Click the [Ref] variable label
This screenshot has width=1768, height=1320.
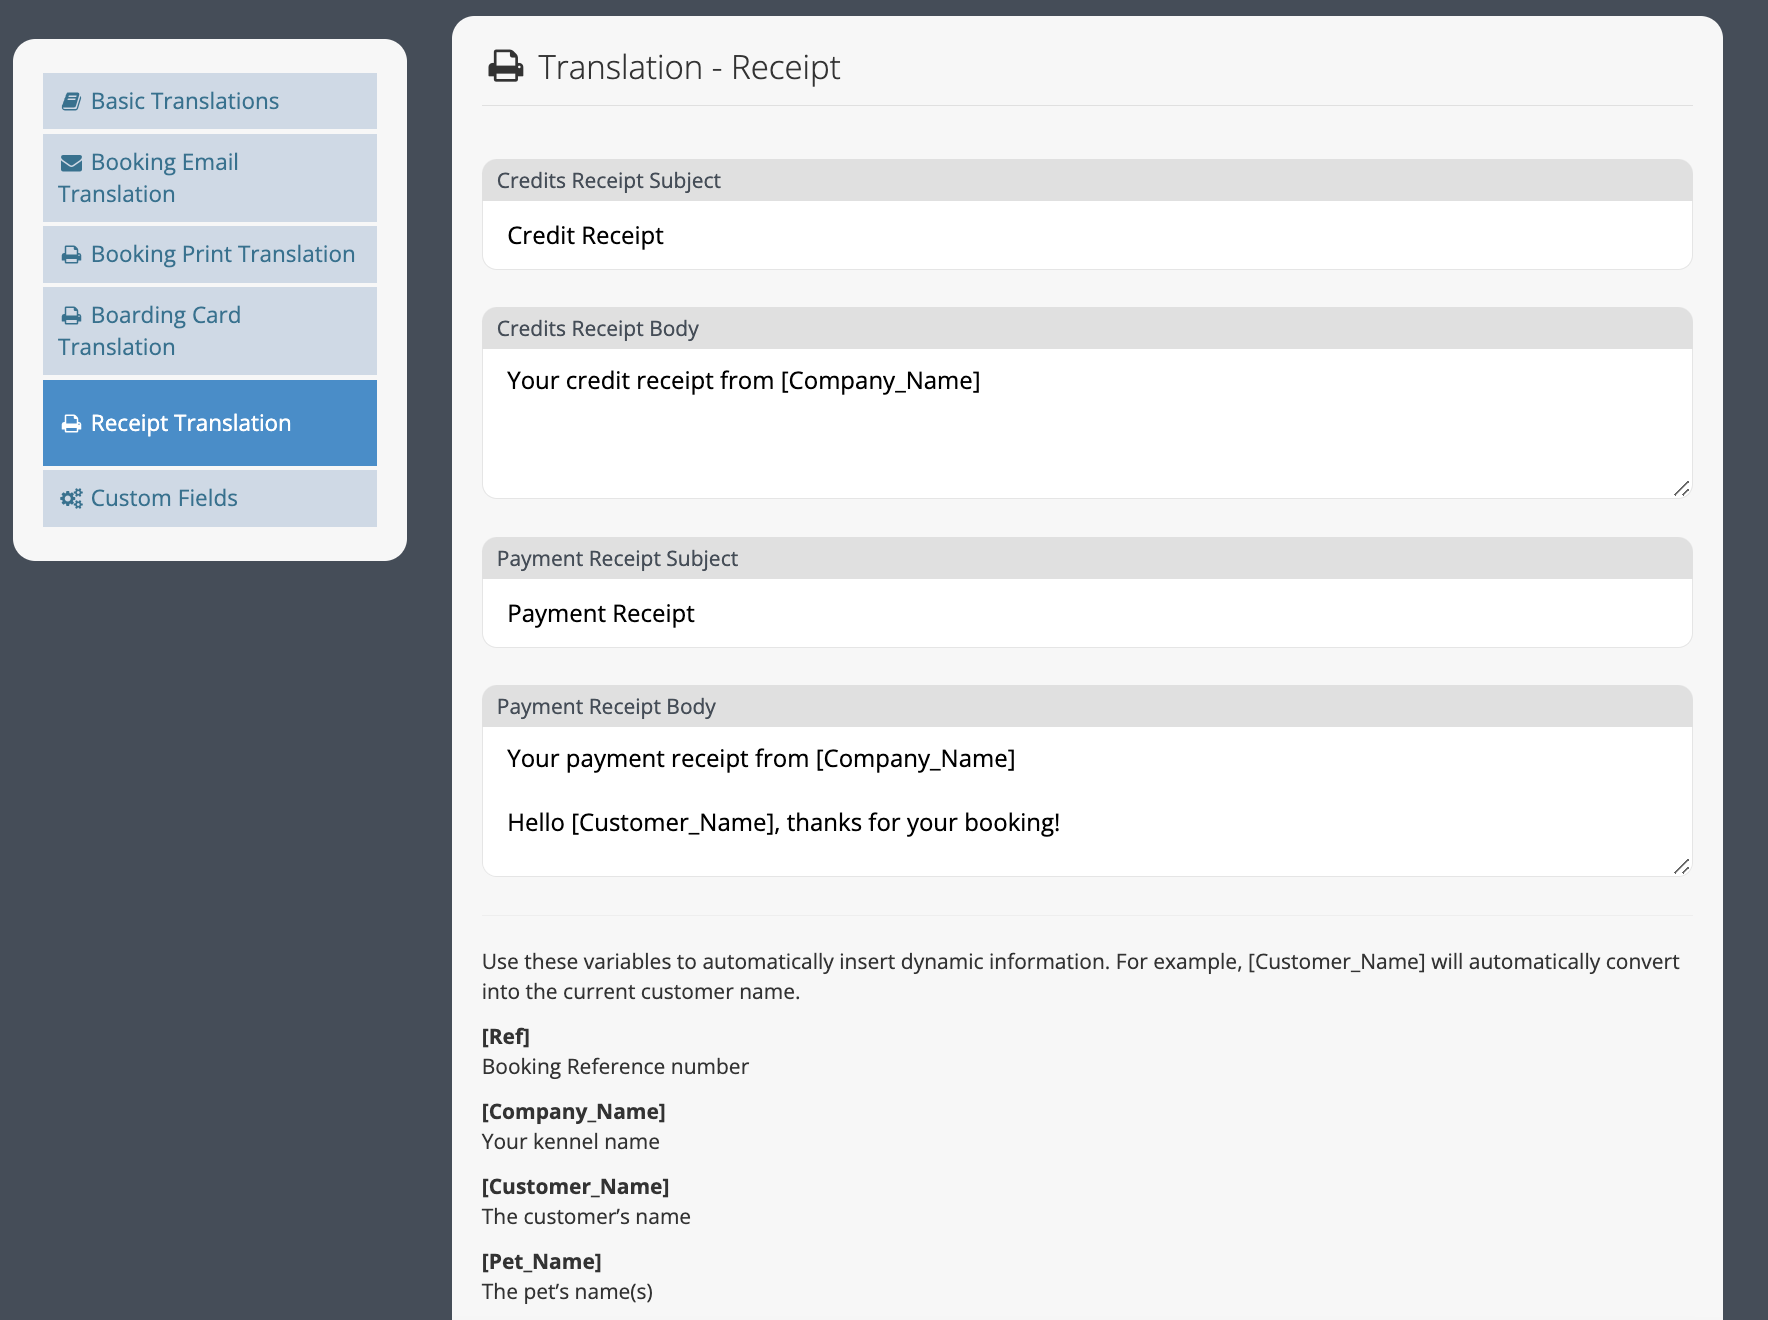tap(506, 1036)
